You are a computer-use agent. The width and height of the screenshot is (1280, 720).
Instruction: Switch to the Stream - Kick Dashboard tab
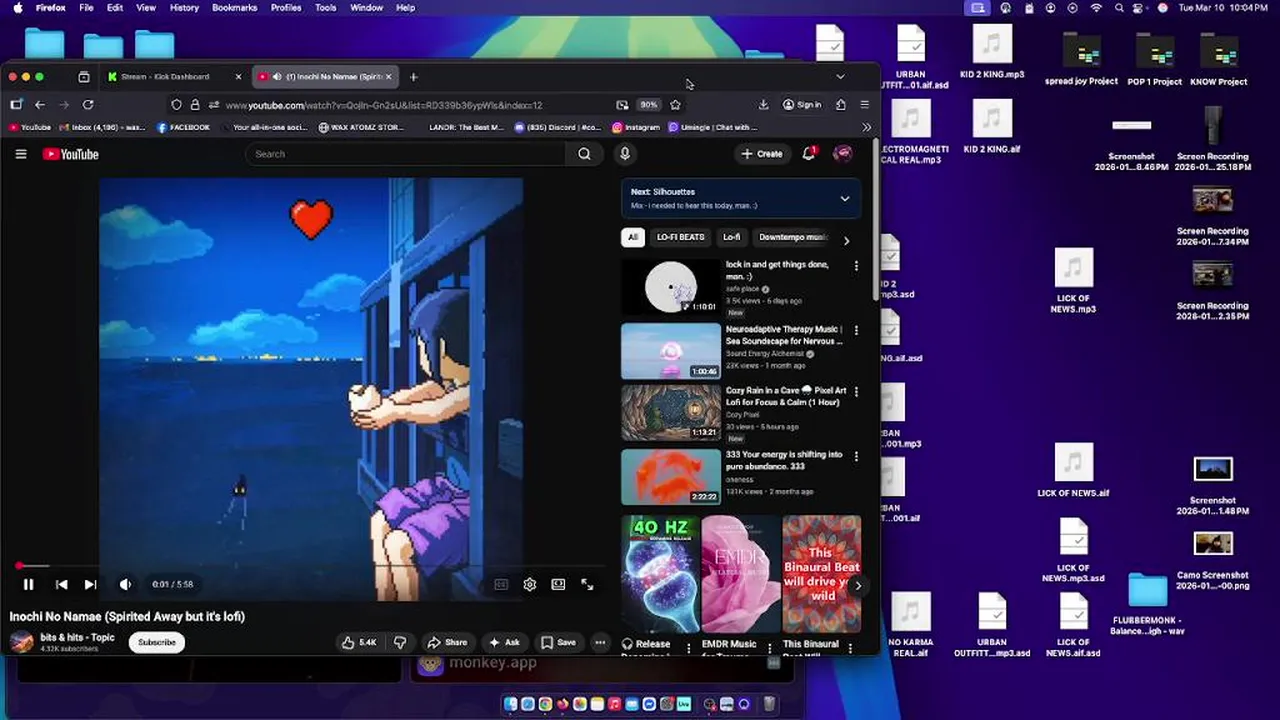[165, 77]
